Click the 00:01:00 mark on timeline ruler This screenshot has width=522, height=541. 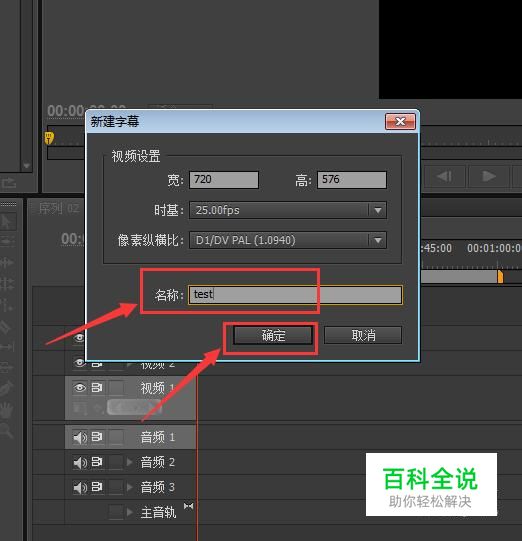tap(494, 248)
